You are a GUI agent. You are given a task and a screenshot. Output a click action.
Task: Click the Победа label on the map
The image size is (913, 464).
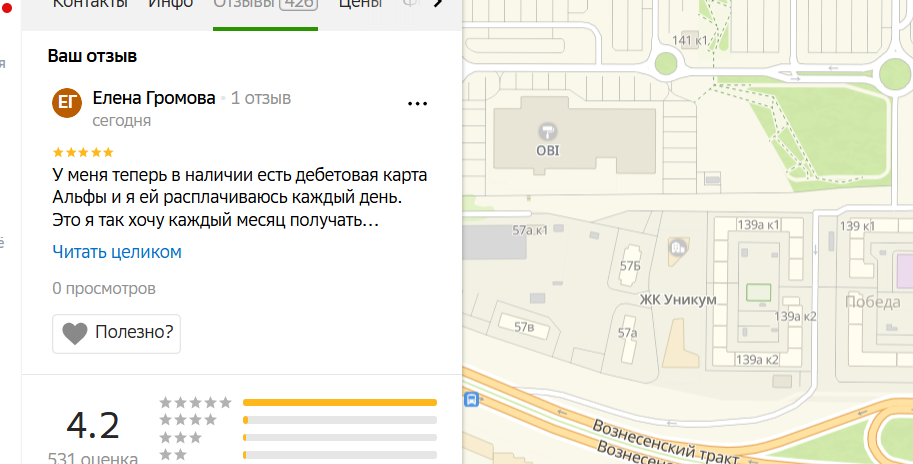pyautogui.click(x=872, y=302)
